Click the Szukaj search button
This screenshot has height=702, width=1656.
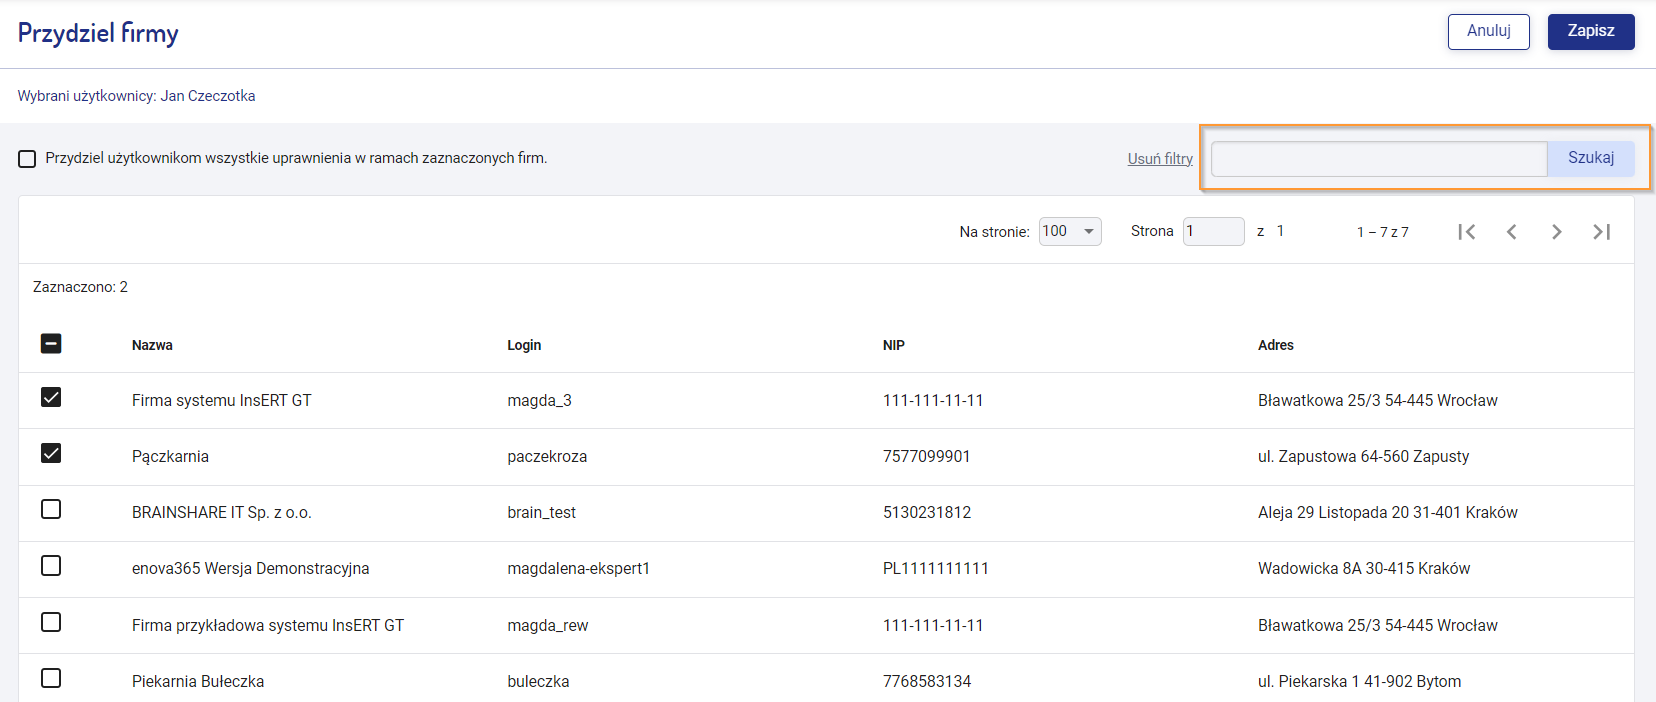(x=1591, y=158)
